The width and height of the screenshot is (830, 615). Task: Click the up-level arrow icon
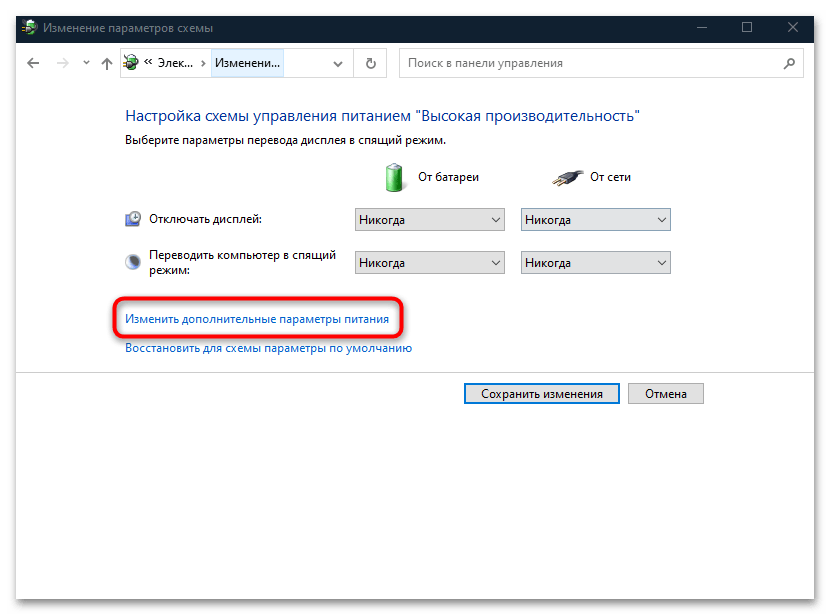pos(107,63)
